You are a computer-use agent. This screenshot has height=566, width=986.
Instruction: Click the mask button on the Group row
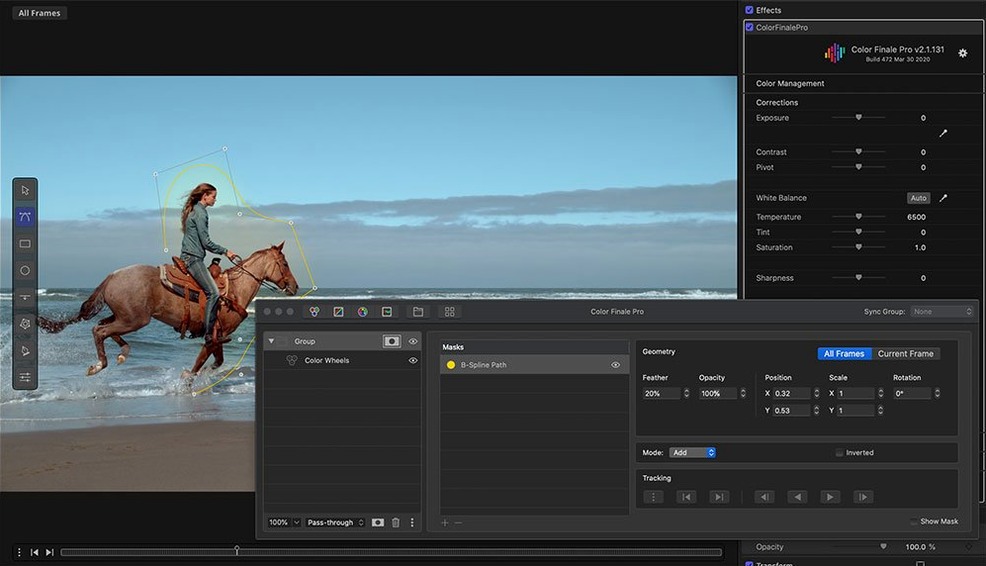click(x=392, y=341)
